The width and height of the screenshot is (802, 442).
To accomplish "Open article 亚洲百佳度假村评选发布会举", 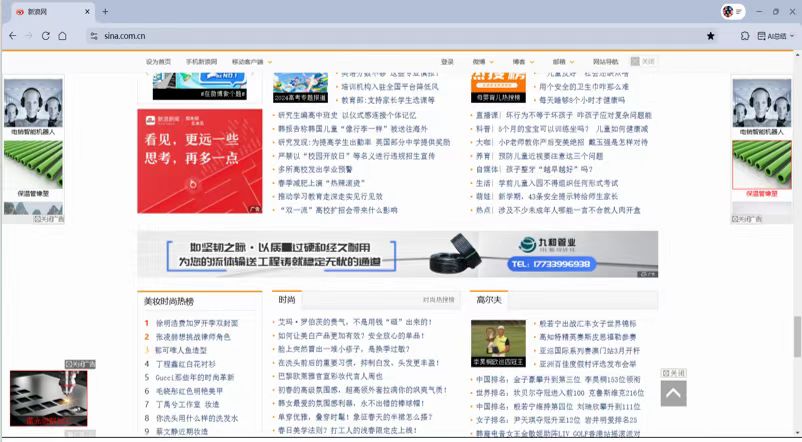I will (x=588, y=364).
